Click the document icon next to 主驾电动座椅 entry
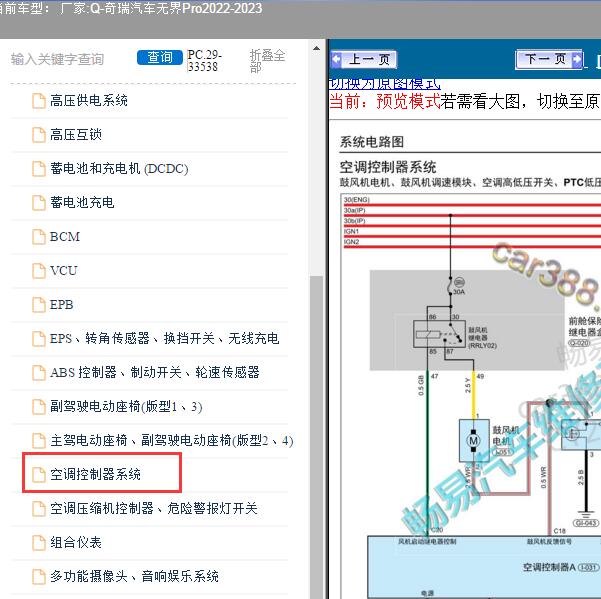The height and width of the screenshot is (599, 601). (38, 440)
